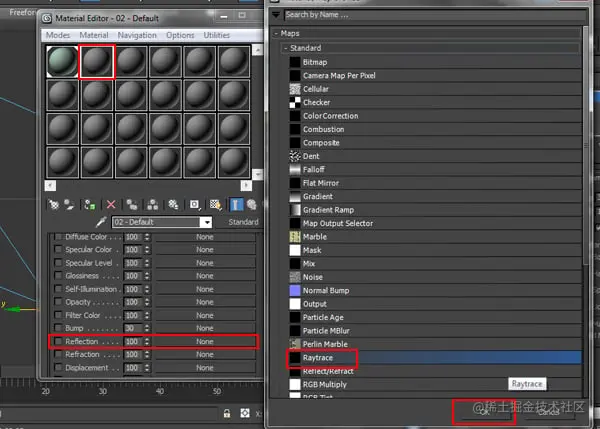Viewport: 600px width, 429px height.
Task: Click sample slots scroll up arrow
Action: 258,50
